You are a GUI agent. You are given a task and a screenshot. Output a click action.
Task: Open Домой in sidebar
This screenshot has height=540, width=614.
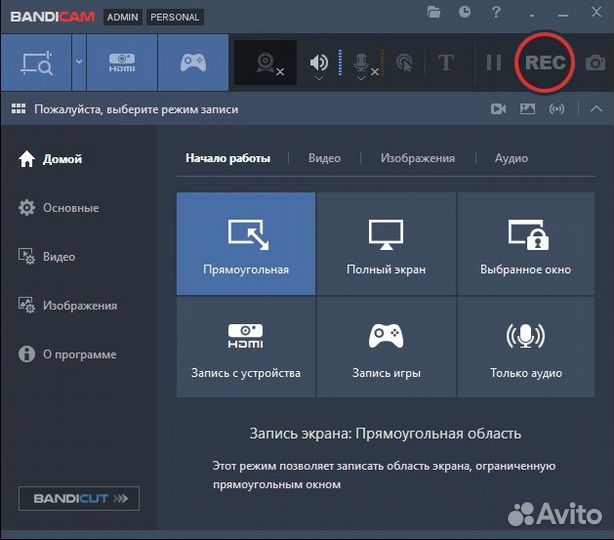pyautogui.click(x=50, y=159)
